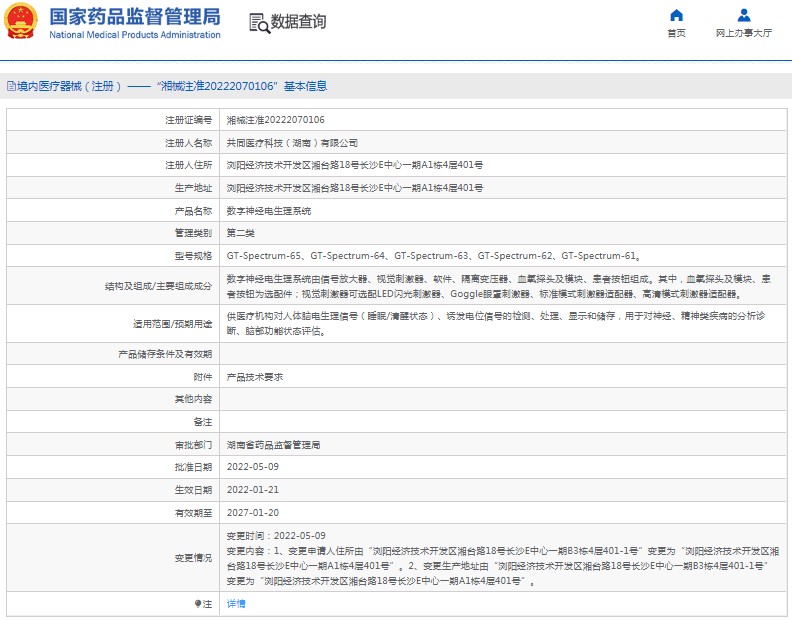Select expiry date 2027-01-20

[x=253, y=512]
